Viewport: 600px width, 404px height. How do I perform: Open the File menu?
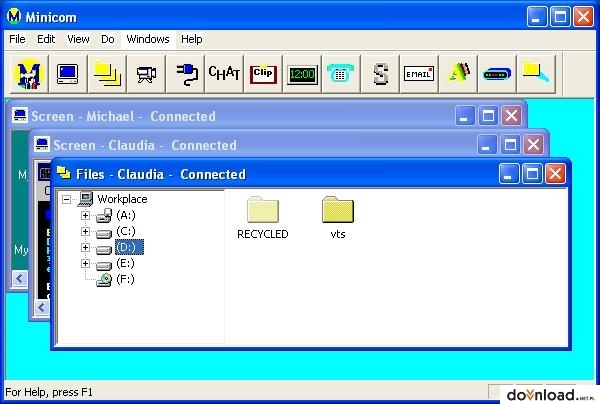17,39
